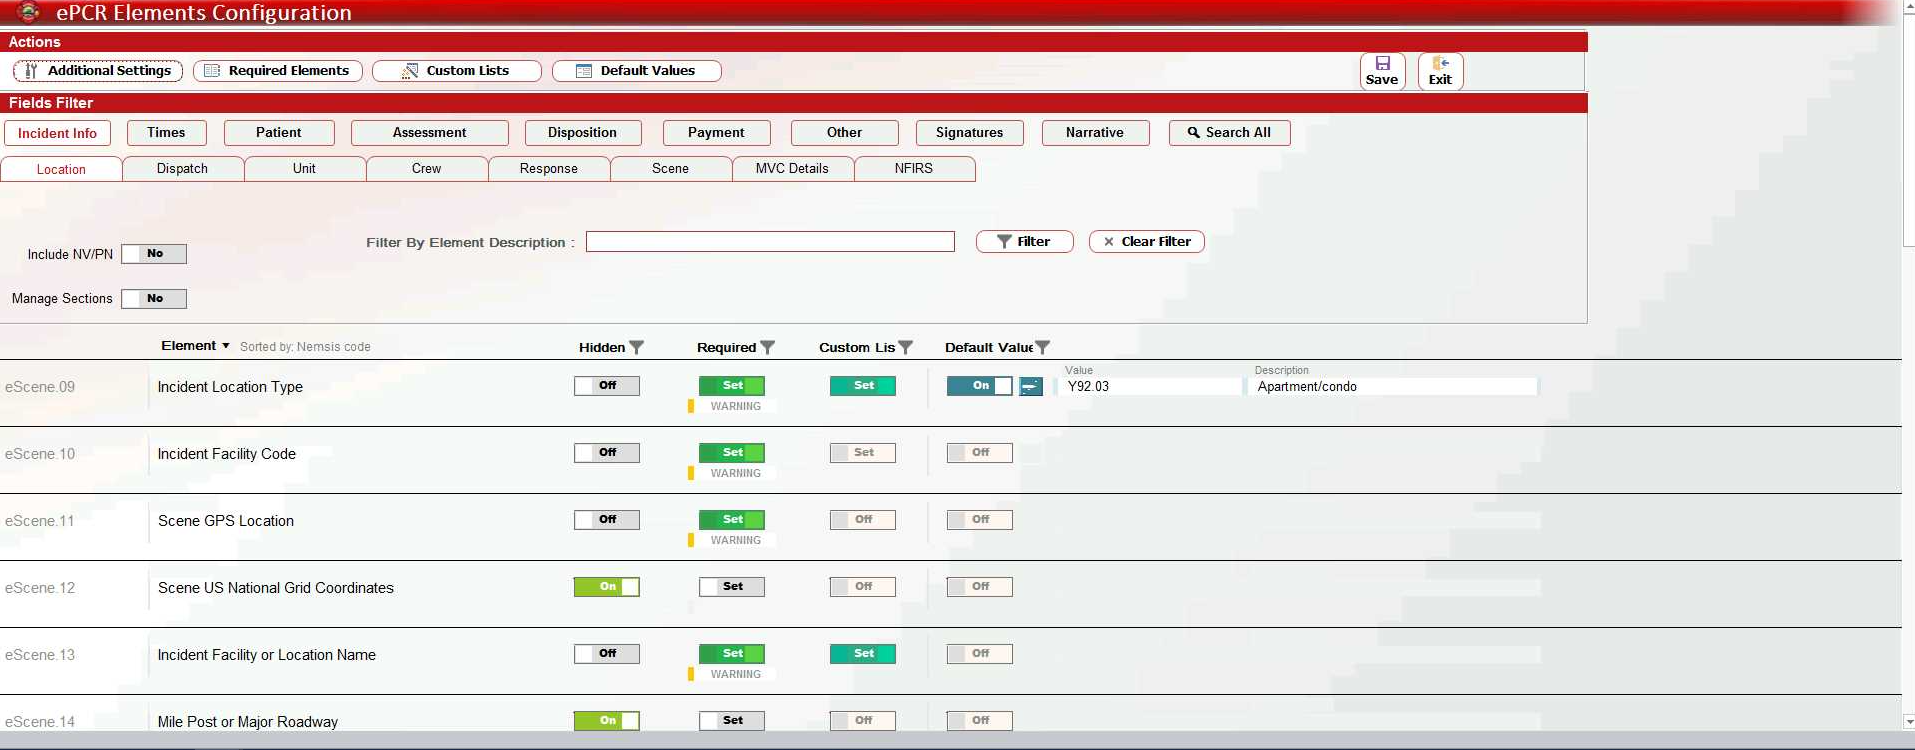Open default value picker for Incident Location Type
Screen dimensions: 1915x750
click(x=1030, y=387)
